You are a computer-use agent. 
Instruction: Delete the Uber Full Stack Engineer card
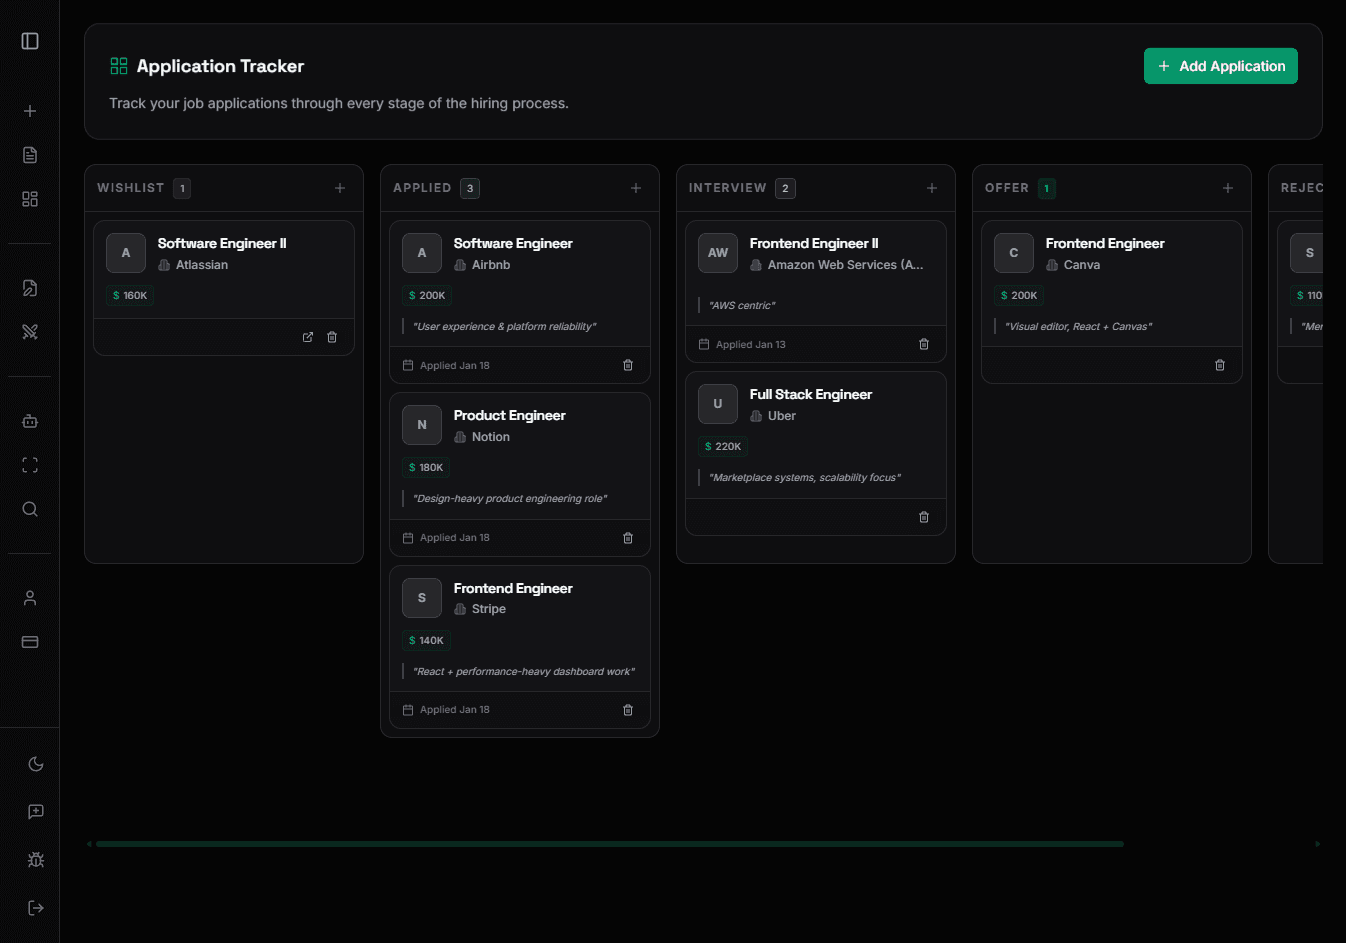coord(923,516)
